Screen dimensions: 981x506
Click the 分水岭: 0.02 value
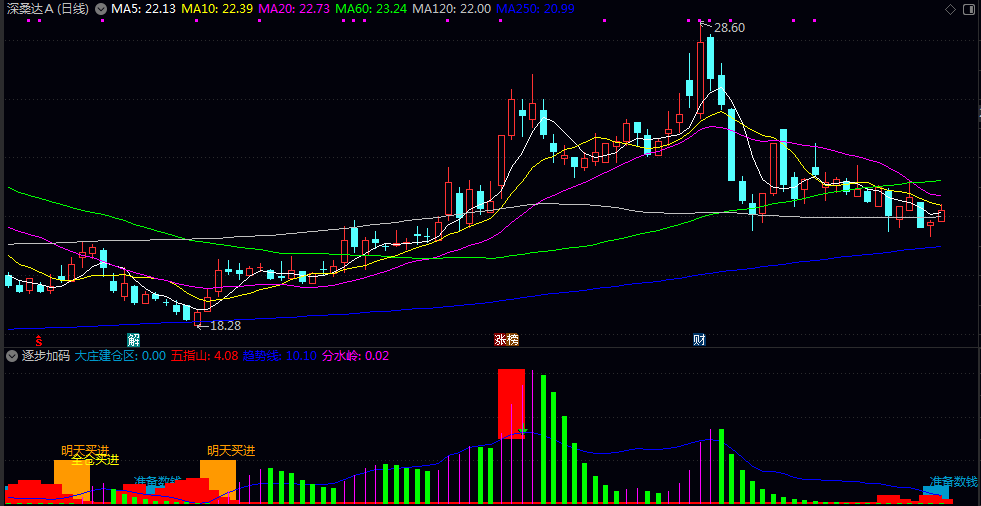[x=355, y=356]
